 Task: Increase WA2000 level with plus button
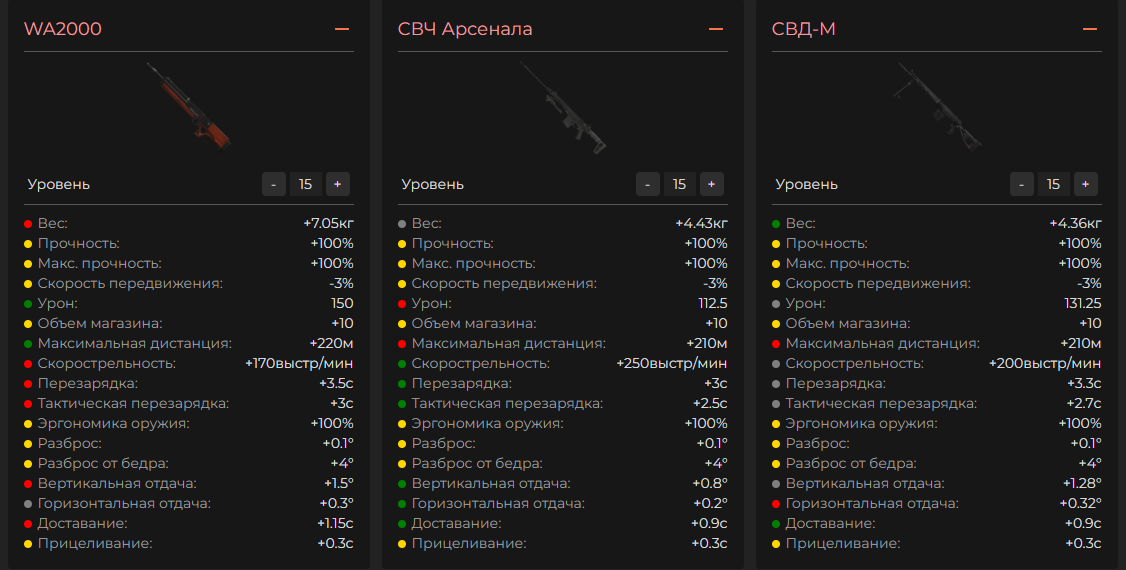(x=338, y=184)
